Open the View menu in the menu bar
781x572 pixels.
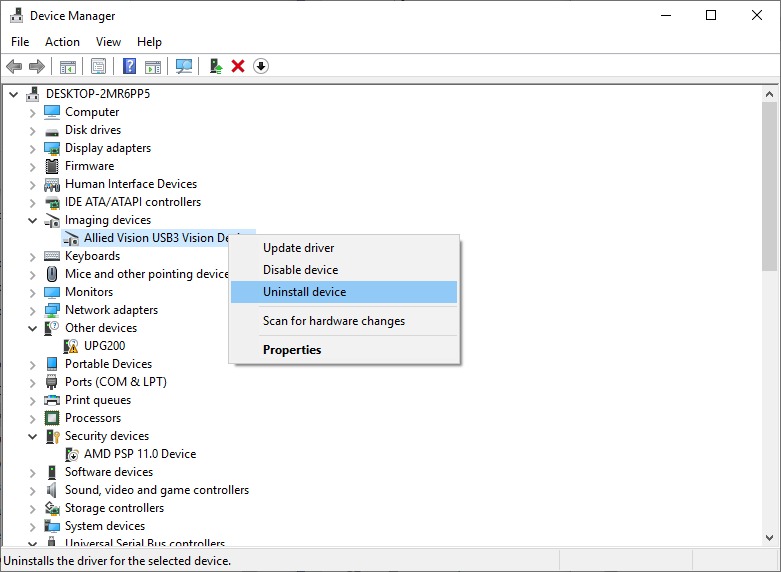tap(108, 42)
